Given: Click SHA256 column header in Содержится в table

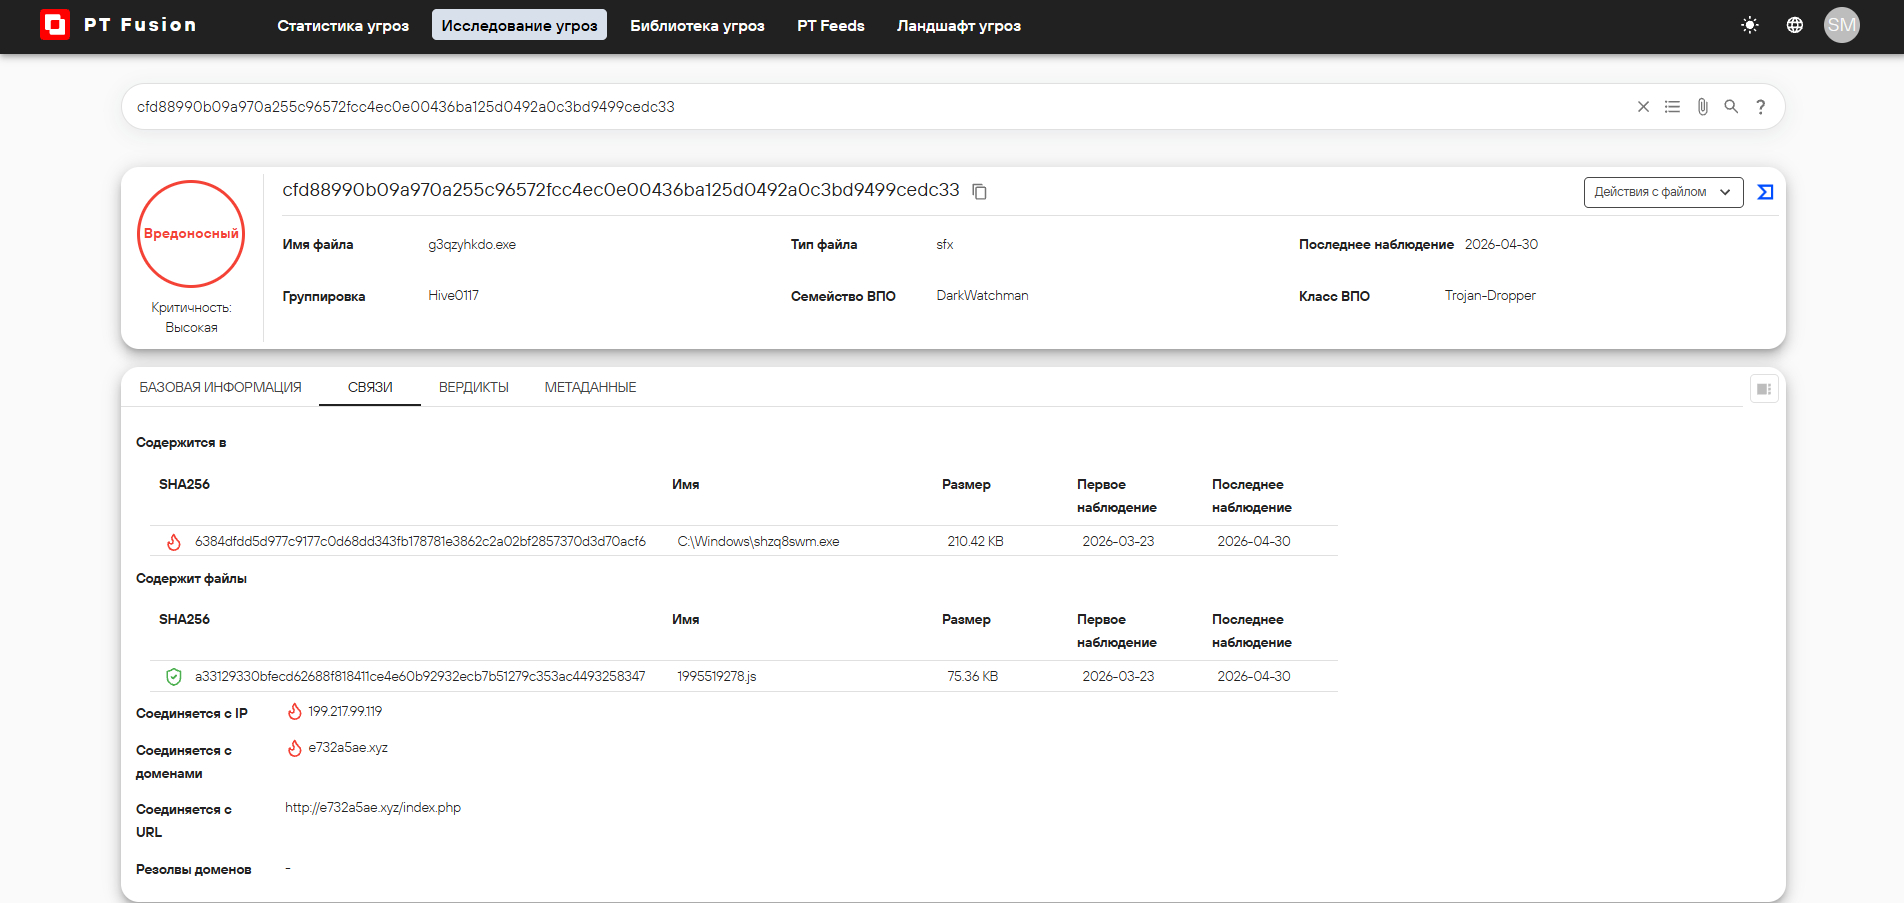Looking at the screenshot, I should [x=184, y=484].
